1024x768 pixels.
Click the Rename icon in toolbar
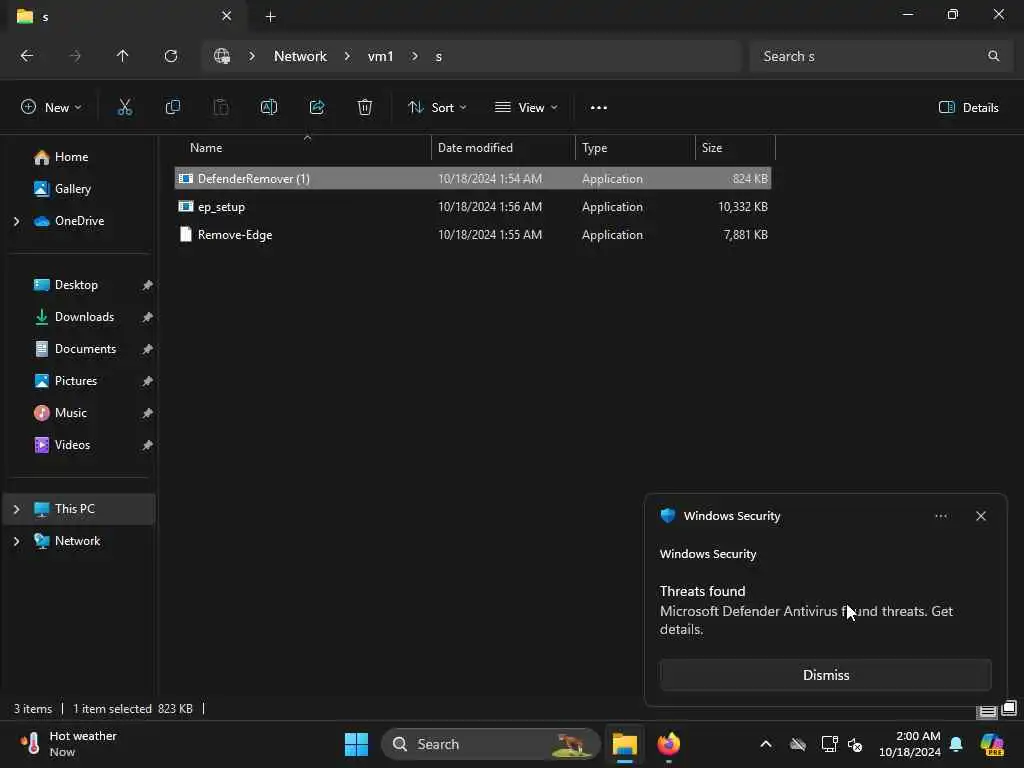click(268, 108)
